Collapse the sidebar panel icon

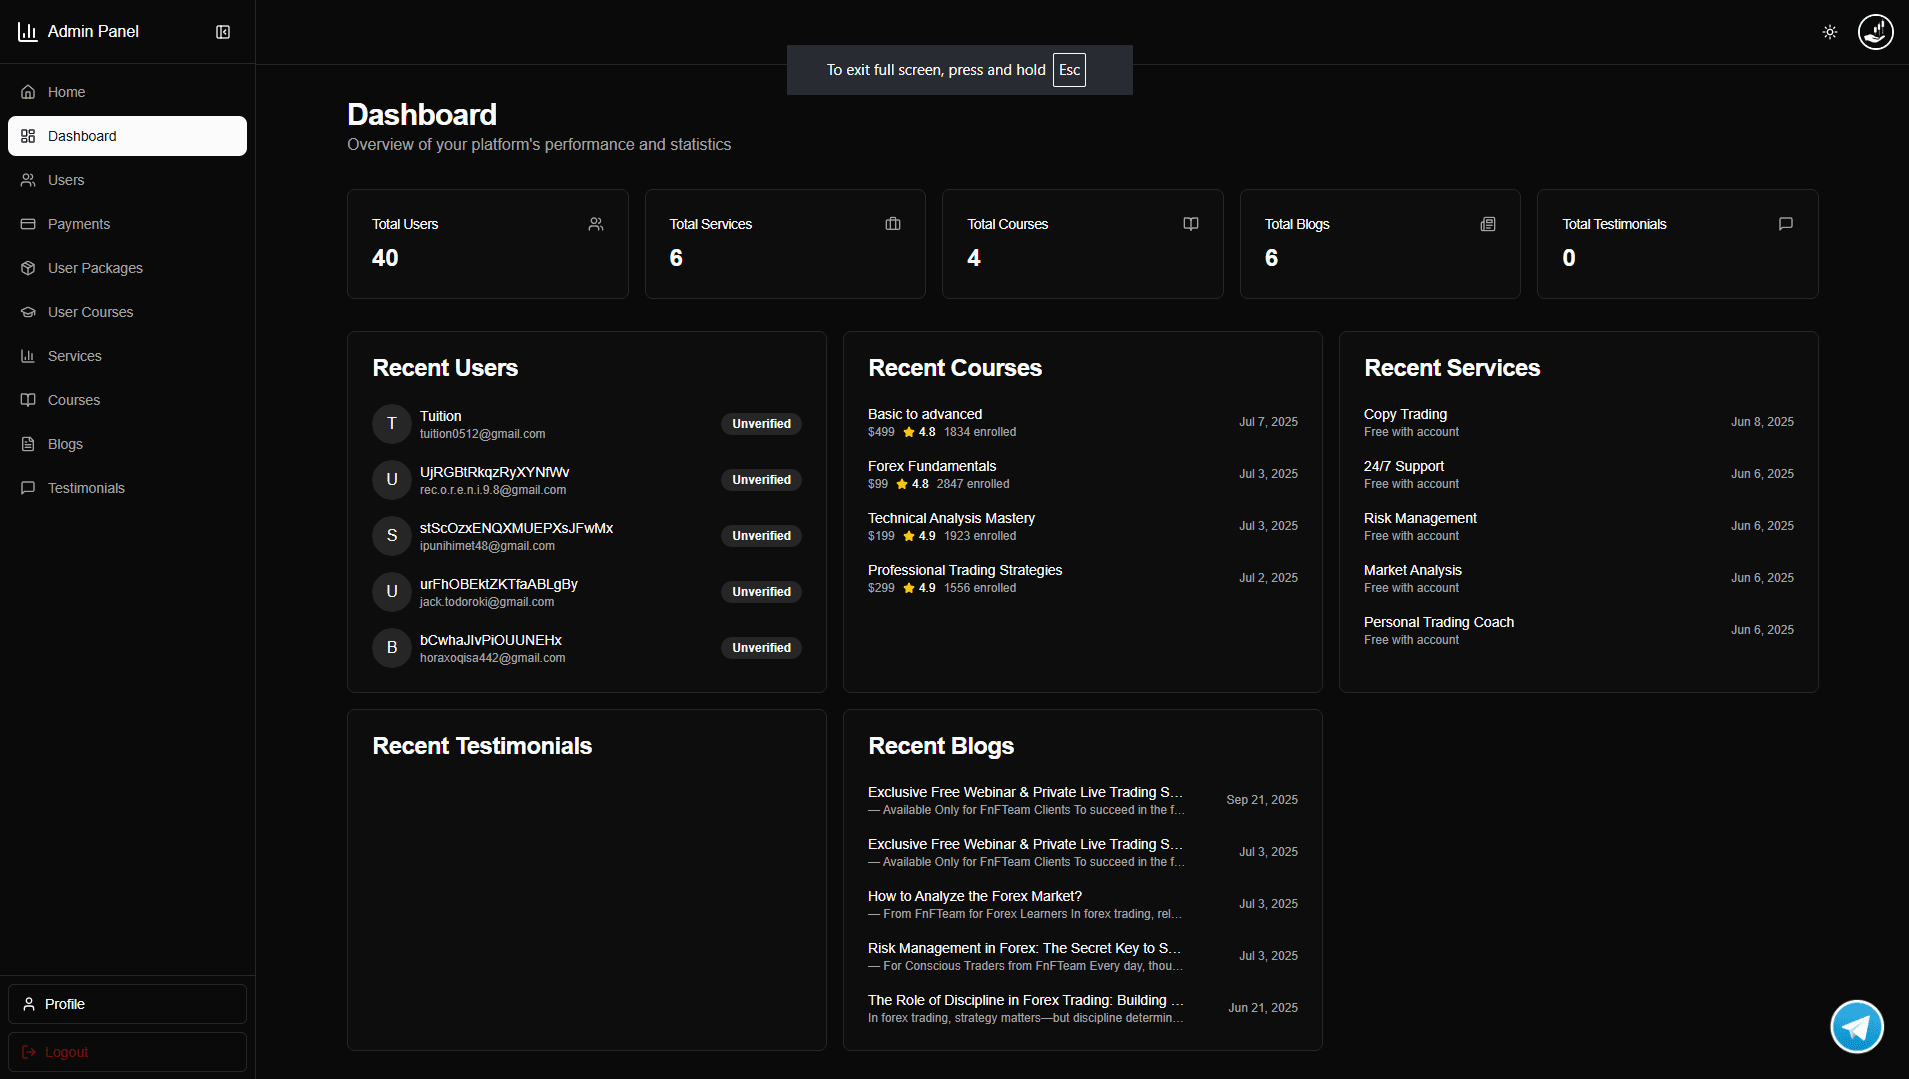[223, 32]
